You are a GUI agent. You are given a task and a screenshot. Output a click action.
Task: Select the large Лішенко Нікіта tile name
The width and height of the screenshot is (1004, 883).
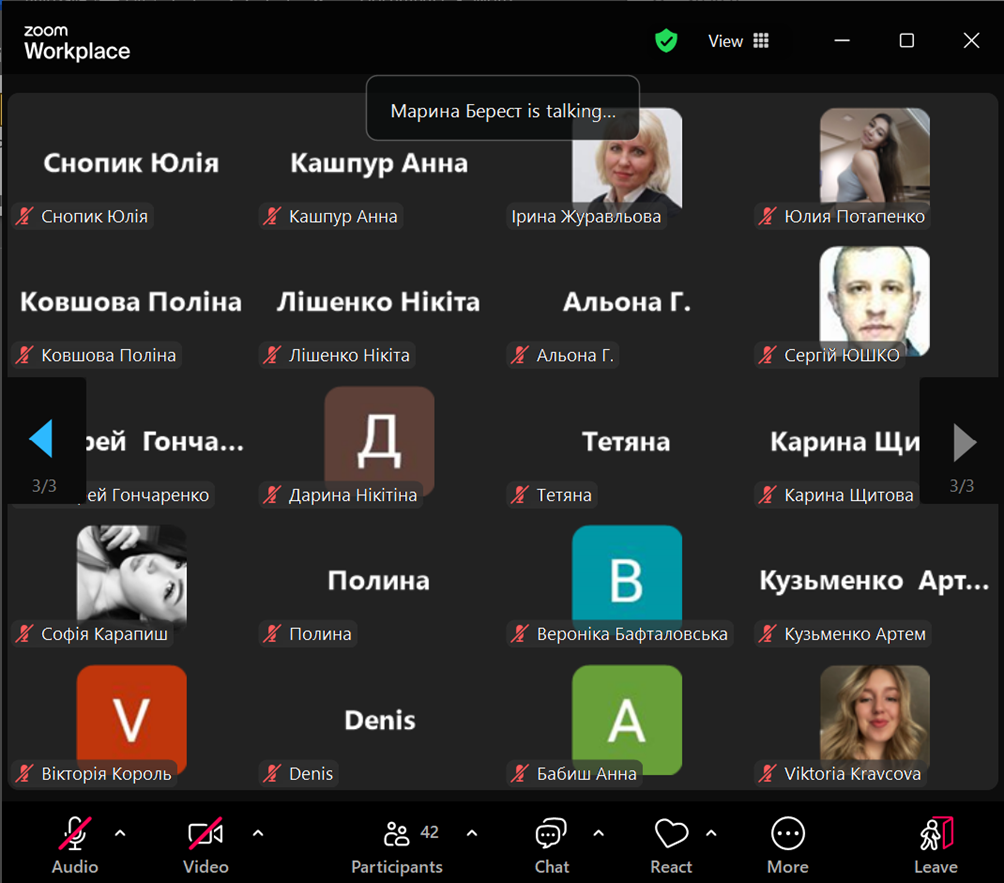378,302
